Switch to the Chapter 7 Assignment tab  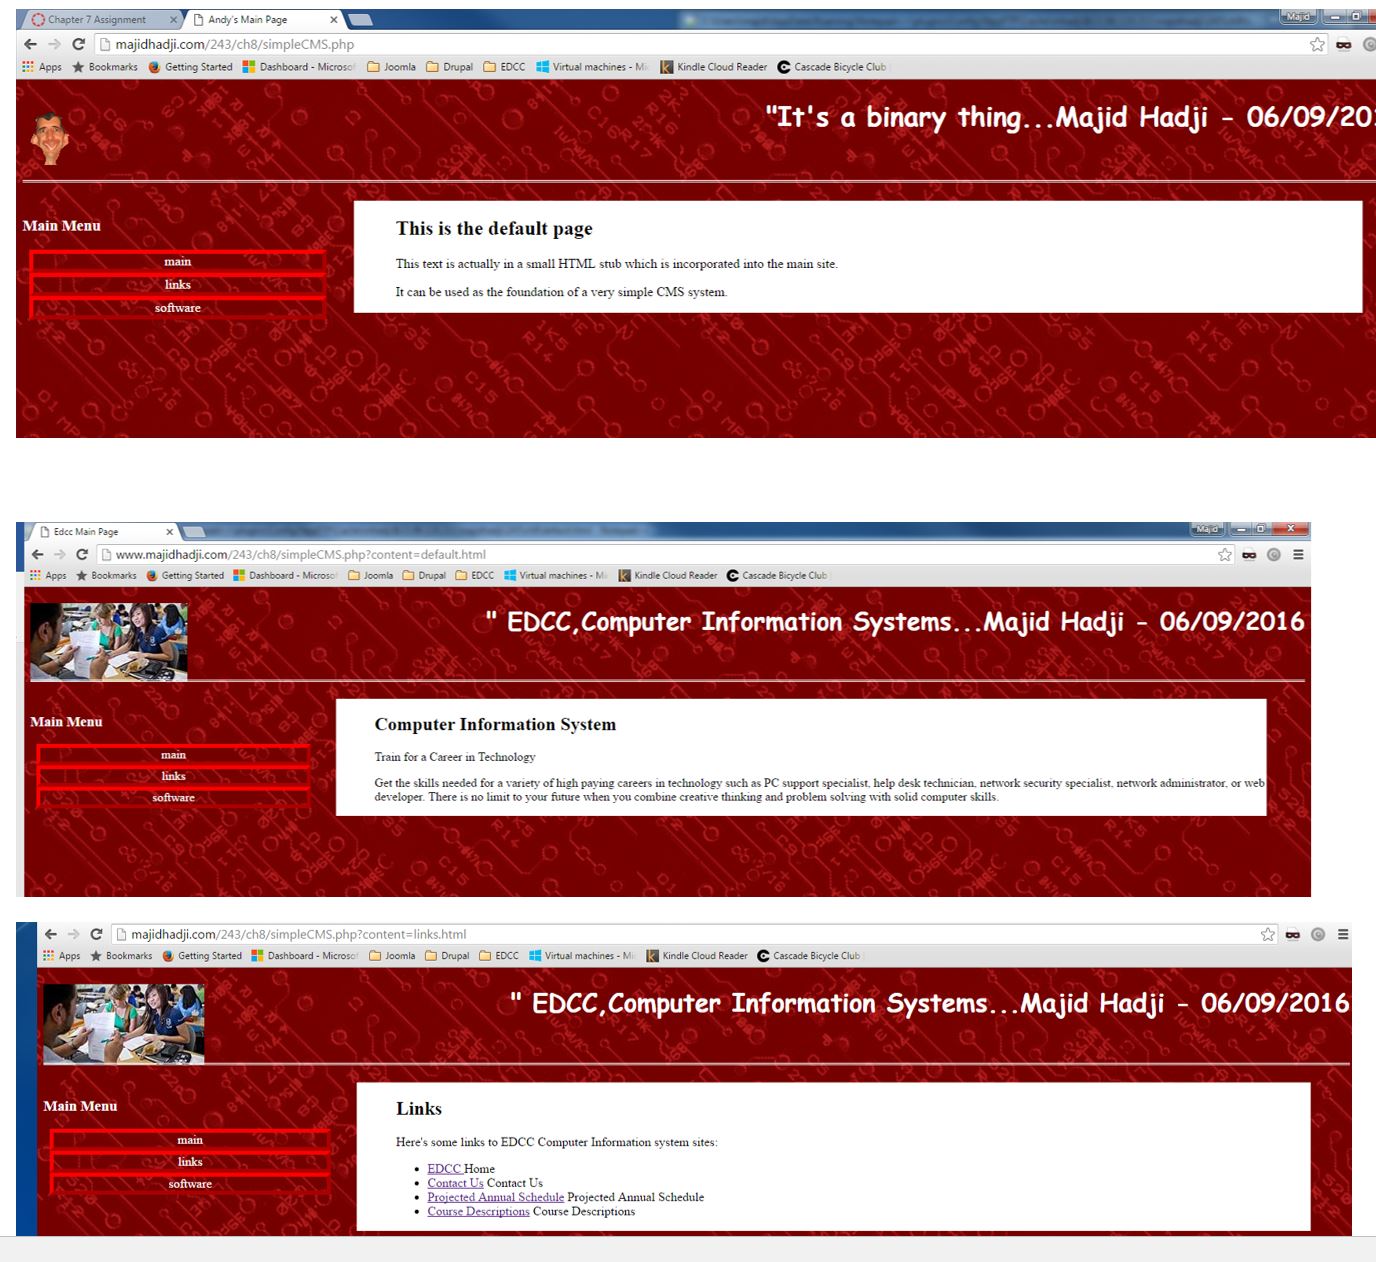pos(96,20)
